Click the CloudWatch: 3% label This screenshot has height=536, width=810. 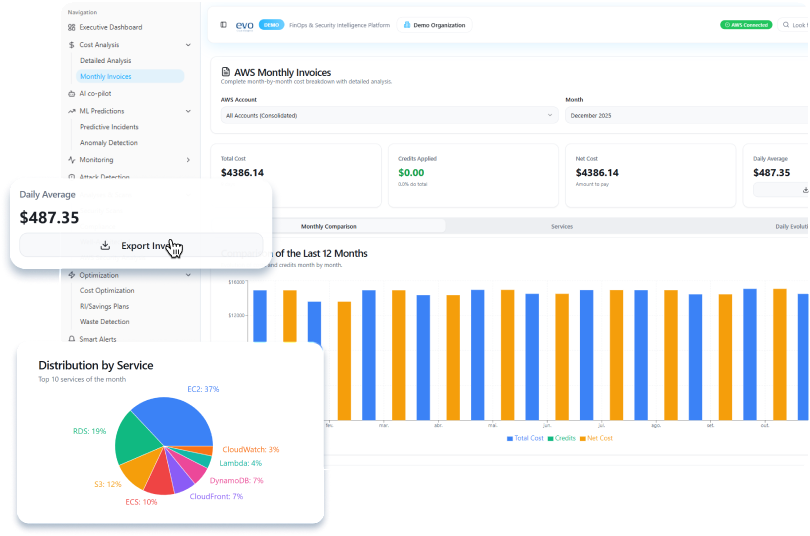pos(251,449)
